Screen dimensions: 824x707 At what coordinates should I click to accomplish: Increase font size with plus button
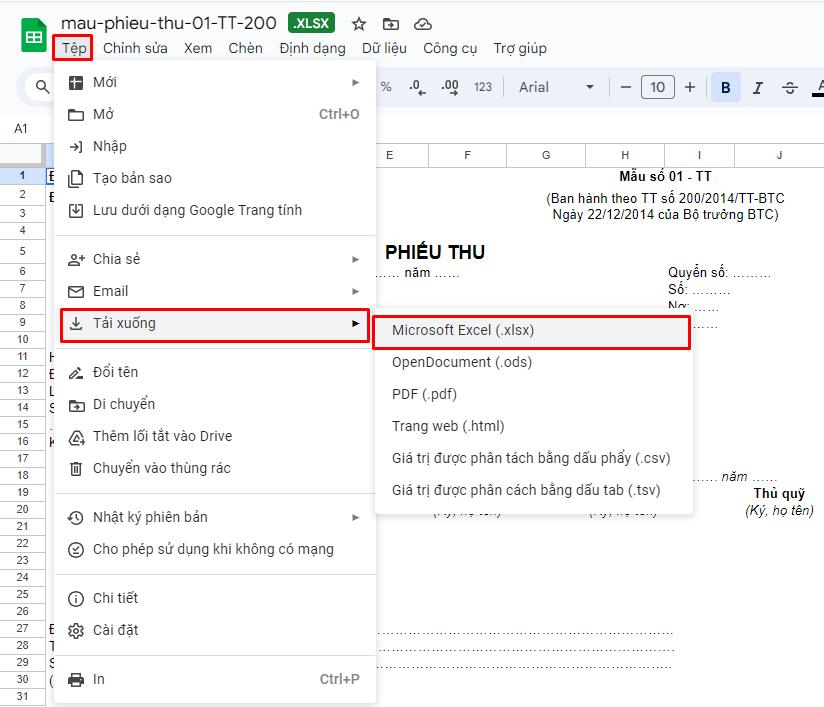coord(690,87)
